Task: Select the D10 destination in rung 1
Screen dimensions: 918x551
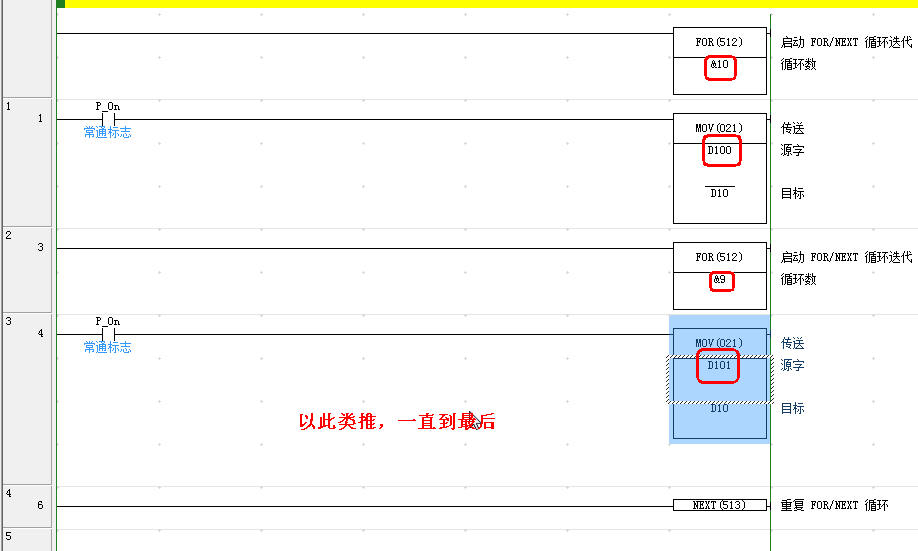Action: pyautogui.click(x=719, y=193)
